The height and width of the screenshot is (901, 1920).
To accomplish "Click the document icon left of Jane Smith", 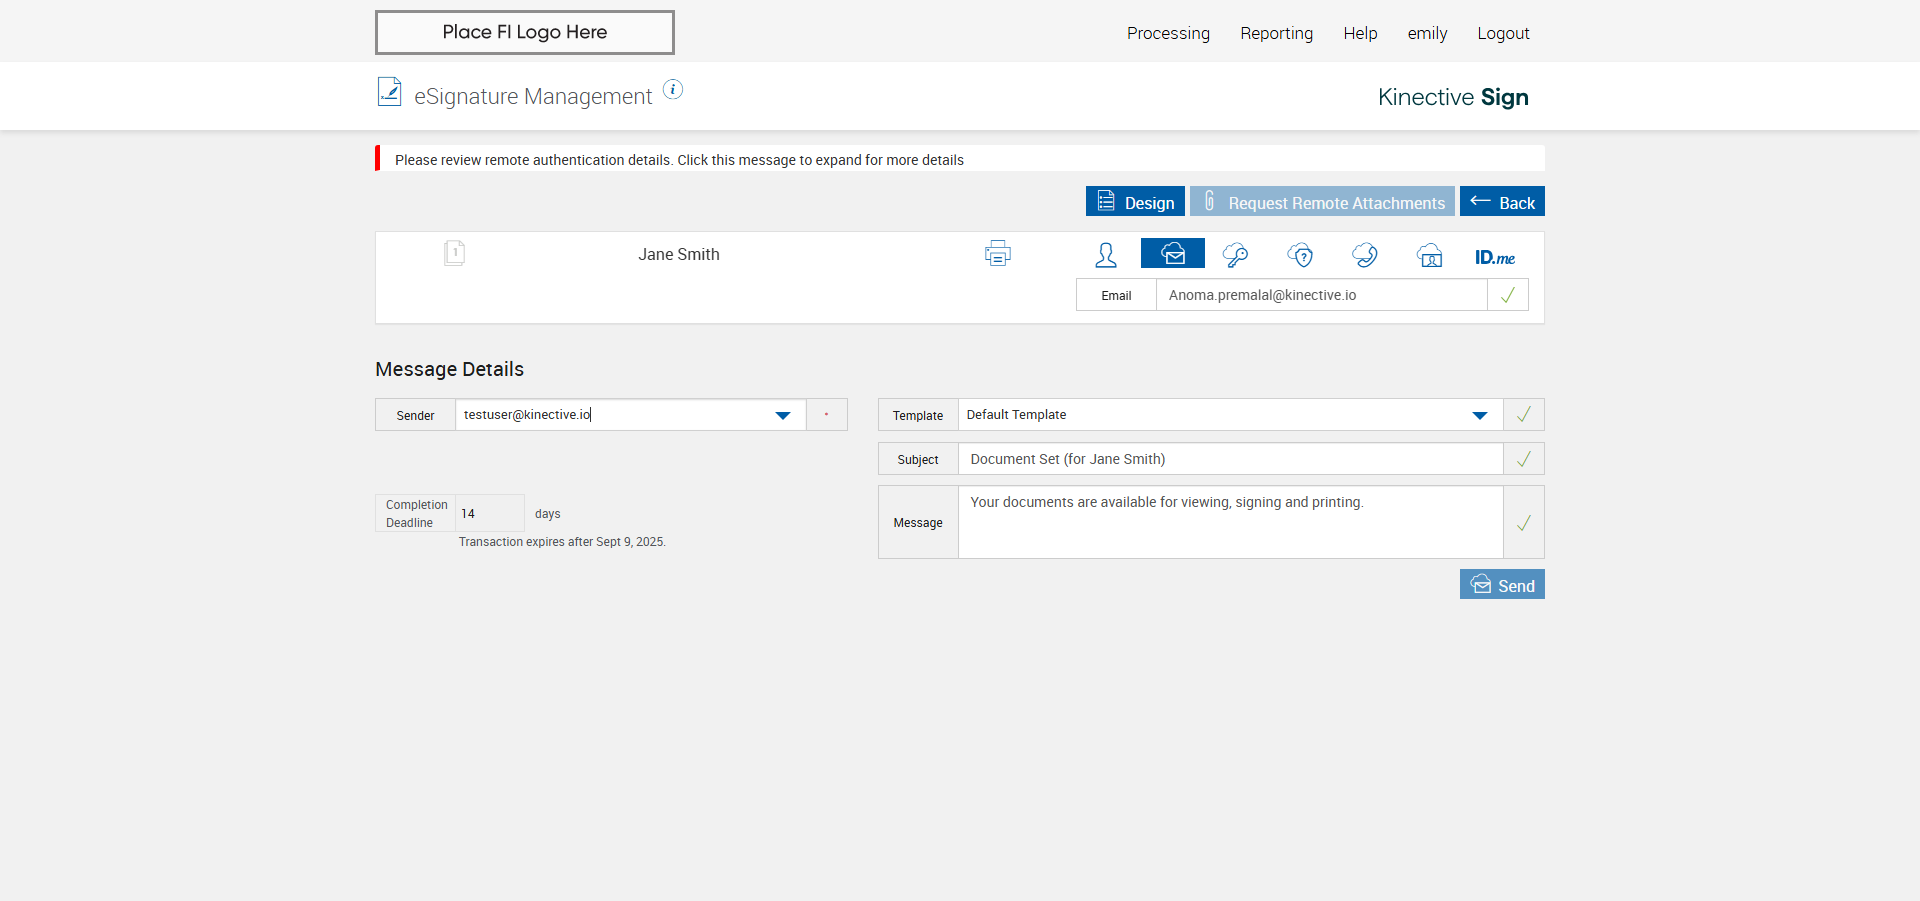I will point(454,253).
